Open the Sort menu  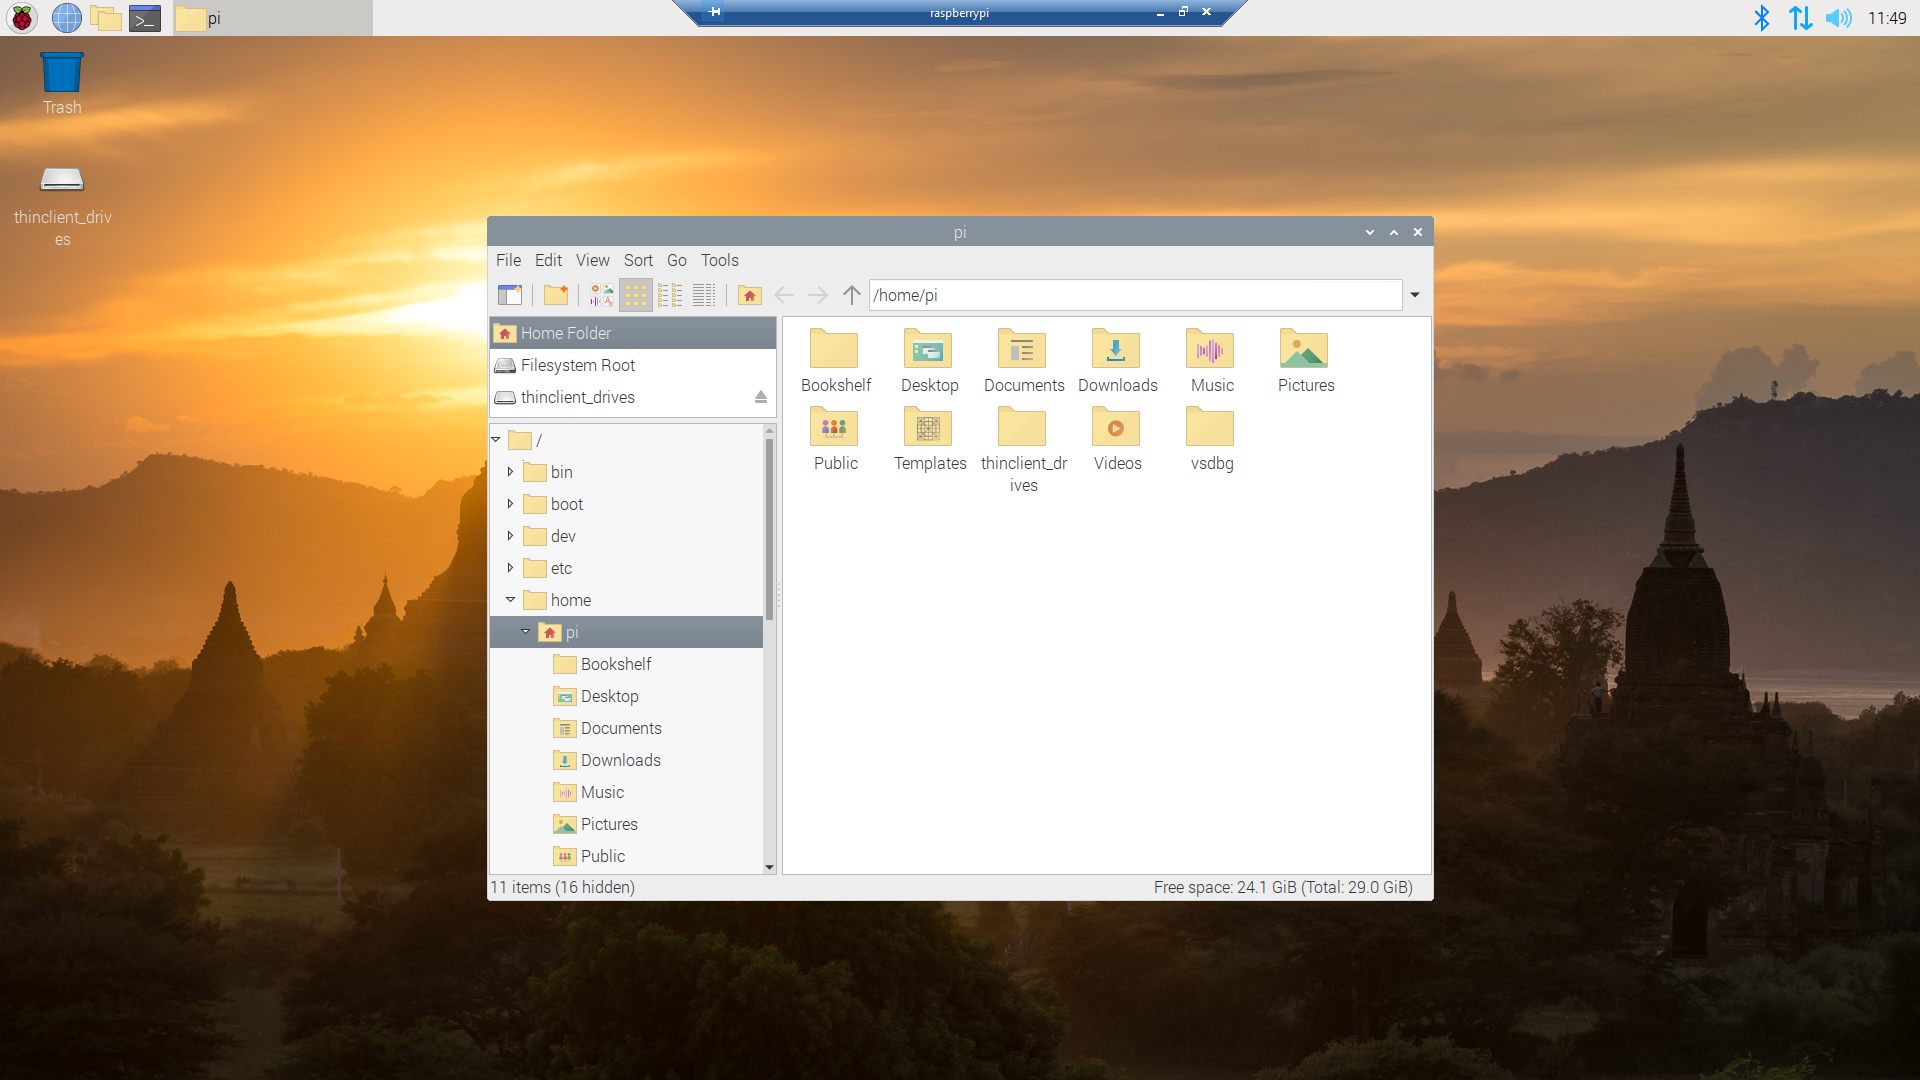click(638, 260)
